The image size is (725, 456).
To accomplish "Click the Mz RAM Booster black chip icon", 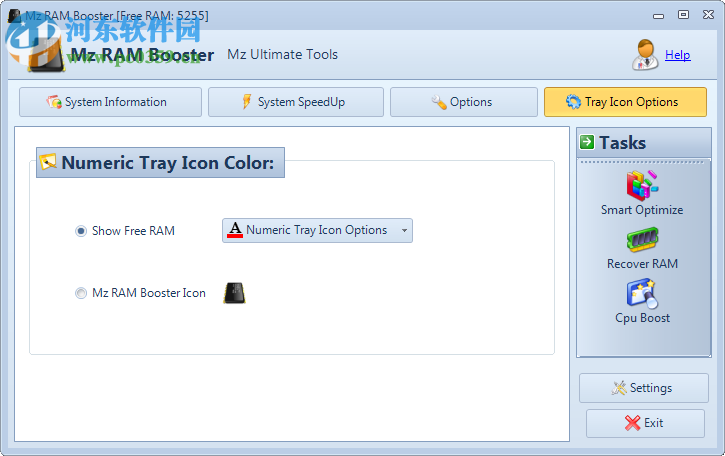I will click(x=234, y=293).
